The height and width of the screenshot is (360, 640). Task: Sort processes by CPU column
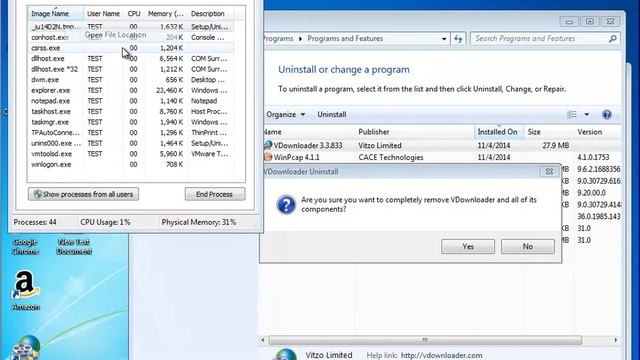pos(133,14)
